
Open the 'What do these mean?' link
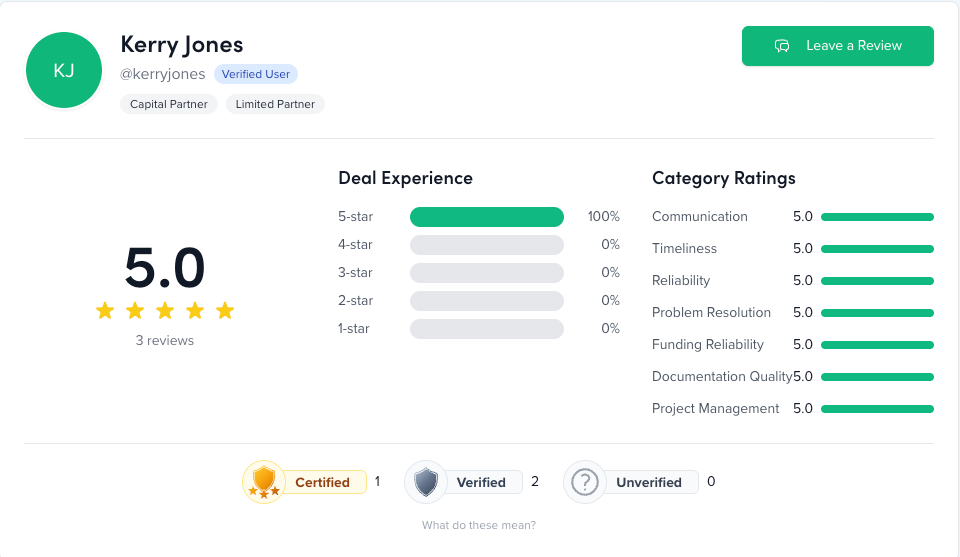pyautogui.click(x=479, y=525)
